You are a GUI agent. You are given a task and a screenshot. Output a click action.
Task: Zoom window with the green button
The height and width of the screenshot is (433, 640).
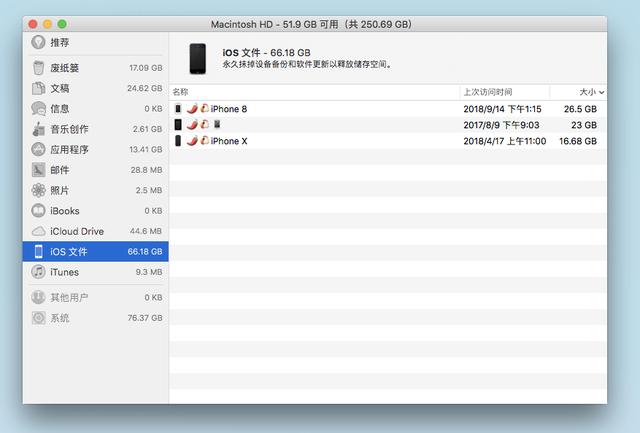pos(62,24)
